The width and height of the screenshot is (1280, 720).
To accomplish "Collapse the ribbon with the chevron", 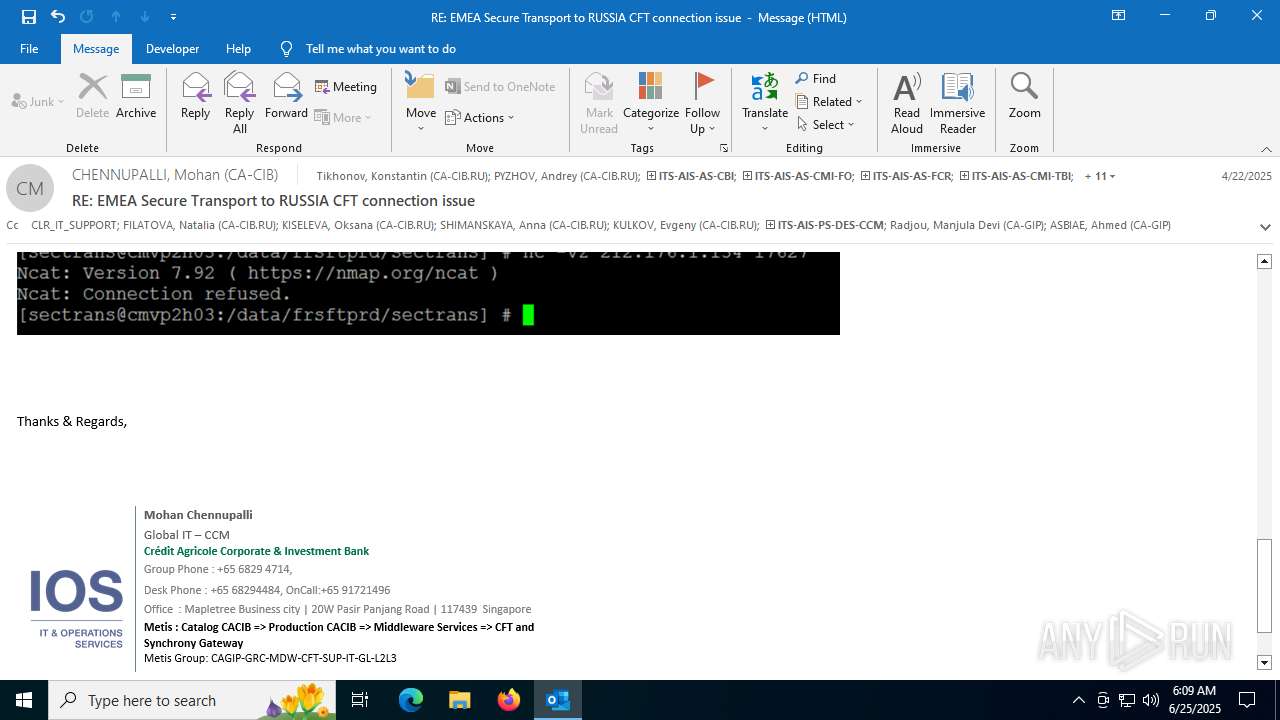I will pos(1266,149).
